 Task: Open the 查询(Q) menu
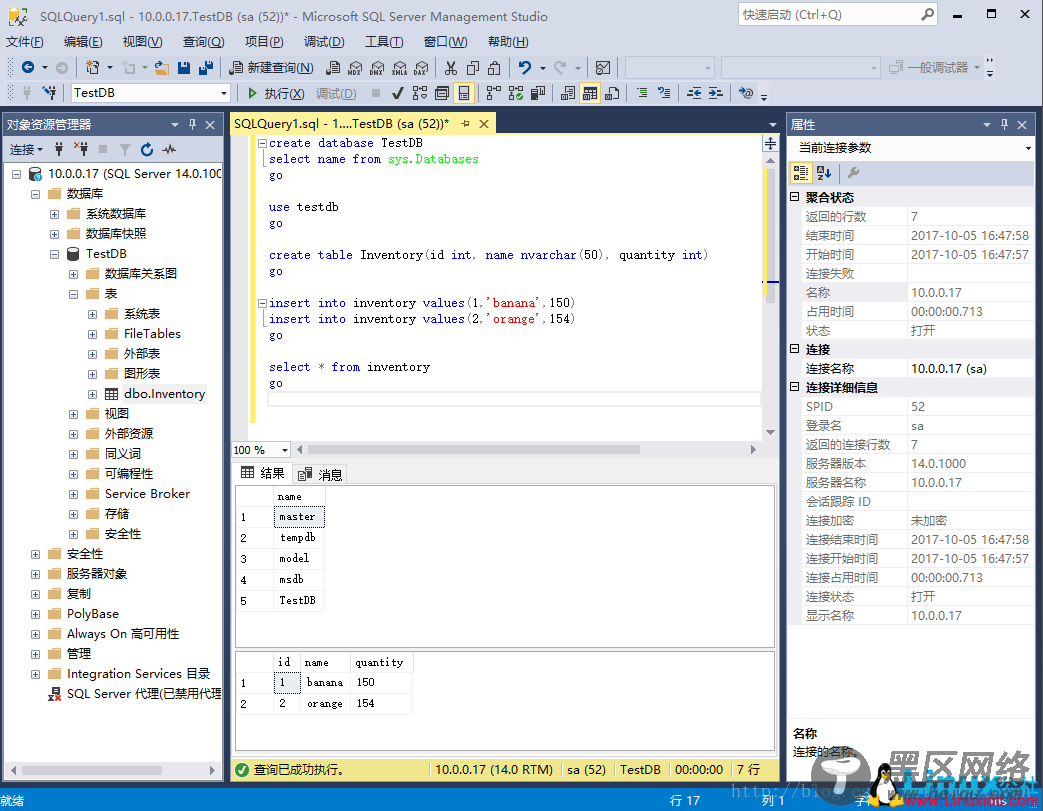(203, 42)
